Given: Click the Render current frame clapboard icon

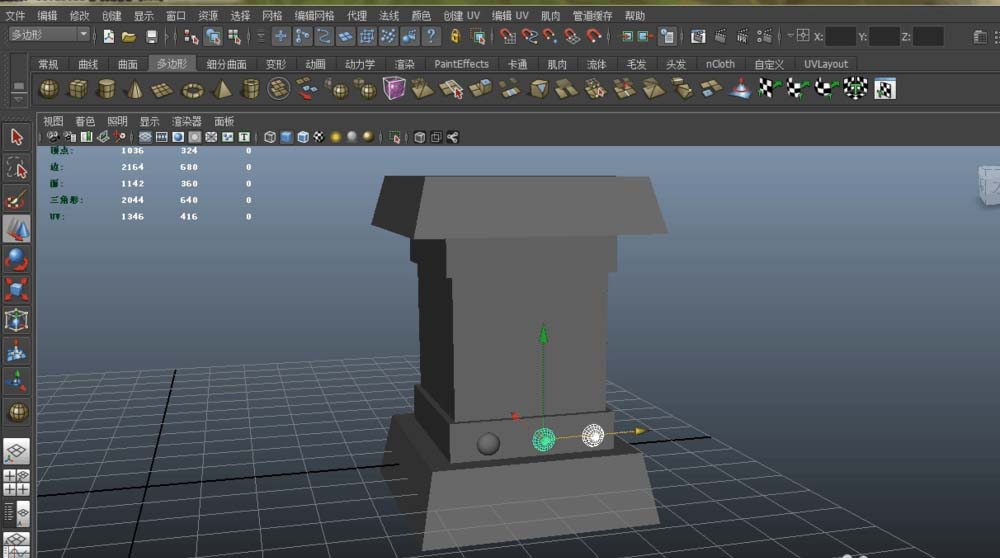Looking at the screenshot, I should coord(720,36).
